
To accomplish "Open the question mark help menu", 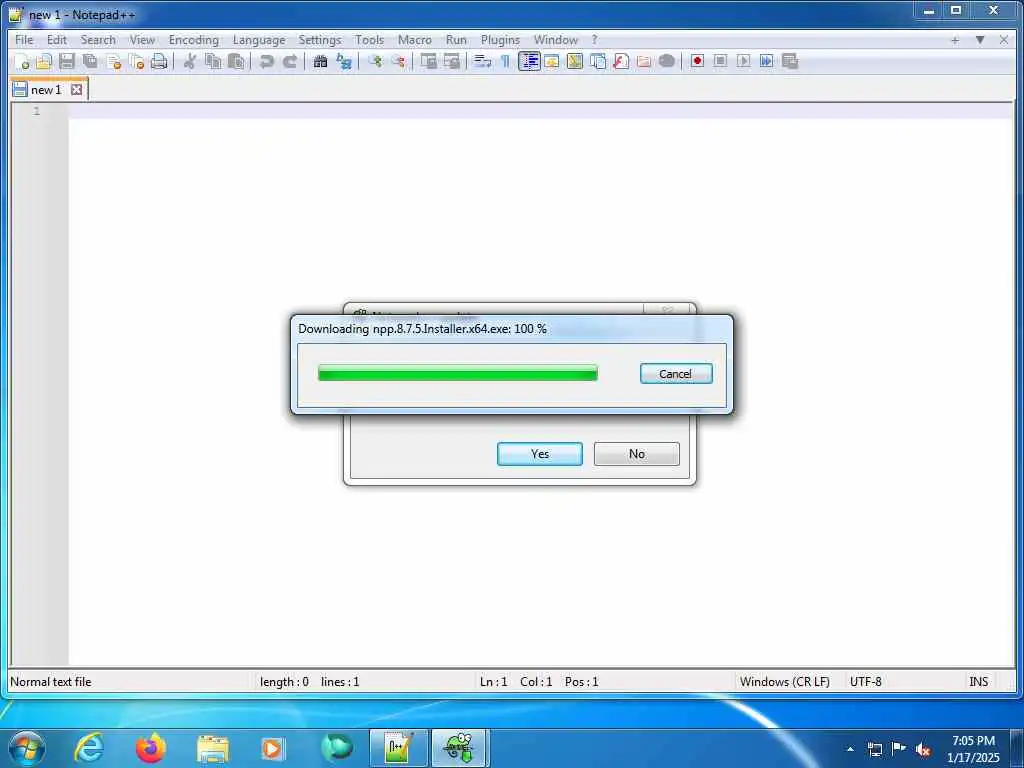I will 594,40.
